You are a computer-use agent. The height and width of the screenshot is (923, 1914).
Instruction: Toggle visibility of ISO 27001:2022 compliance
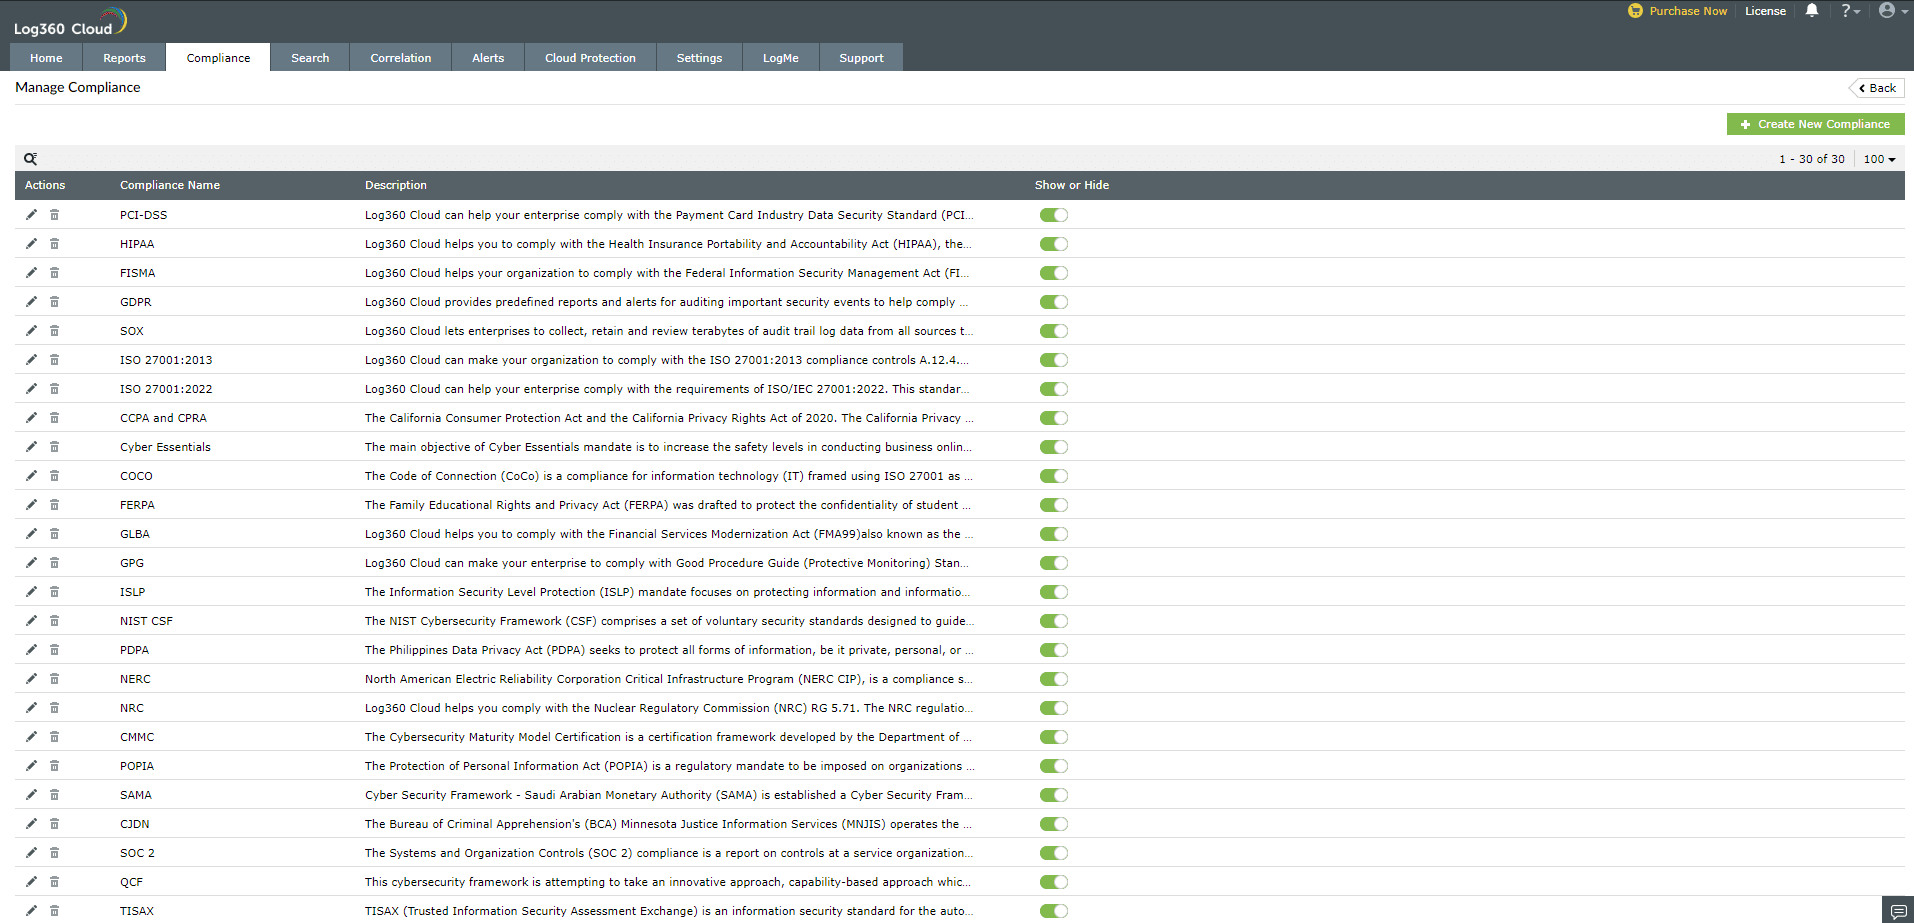point(1054,389)
